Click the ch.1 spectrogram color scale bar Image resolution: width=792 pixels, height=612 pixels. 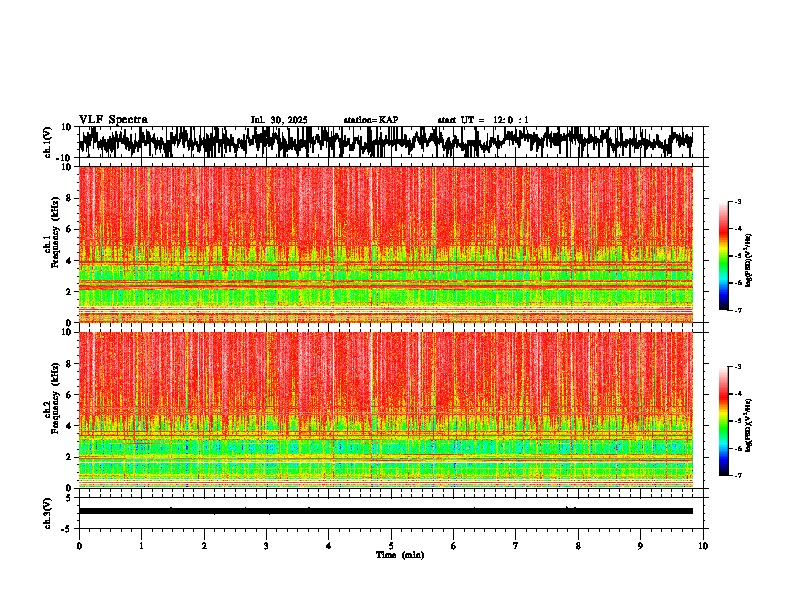(723, 256)
